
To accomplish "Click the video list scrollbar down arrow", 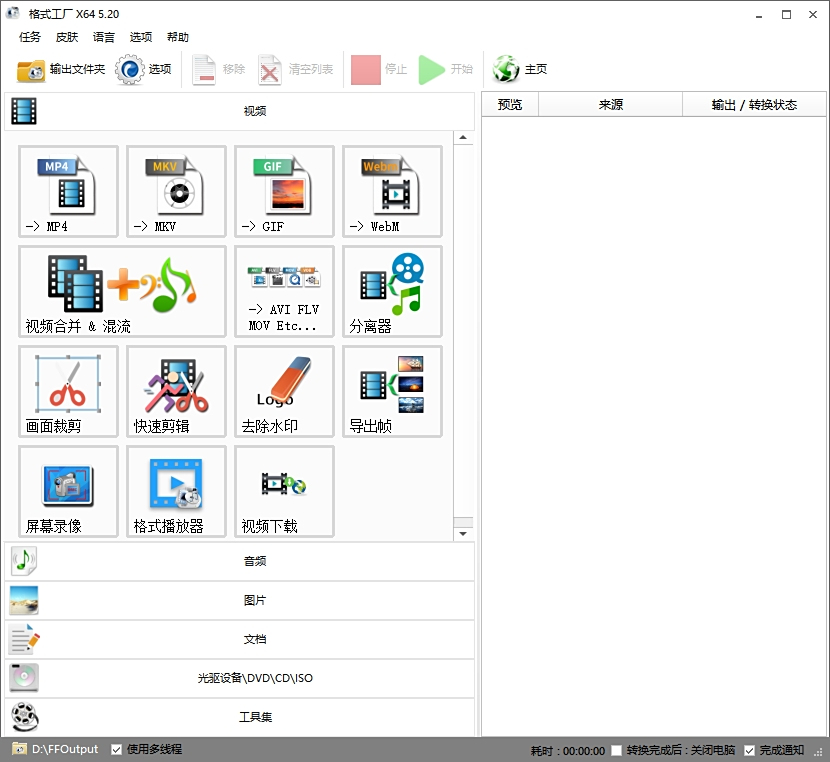I will pos(463,534).
